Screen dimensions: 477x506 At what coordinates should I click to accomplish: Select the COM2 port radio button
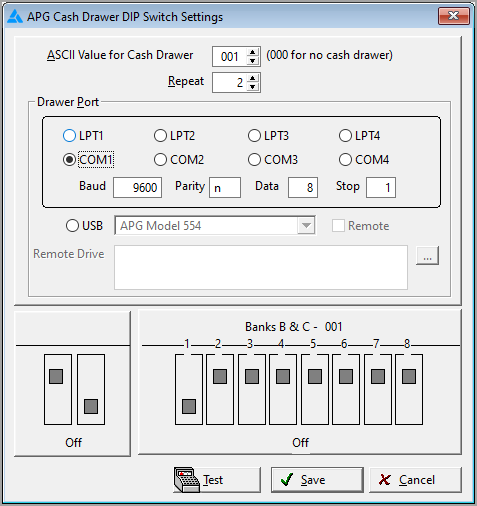click(179, 160)
